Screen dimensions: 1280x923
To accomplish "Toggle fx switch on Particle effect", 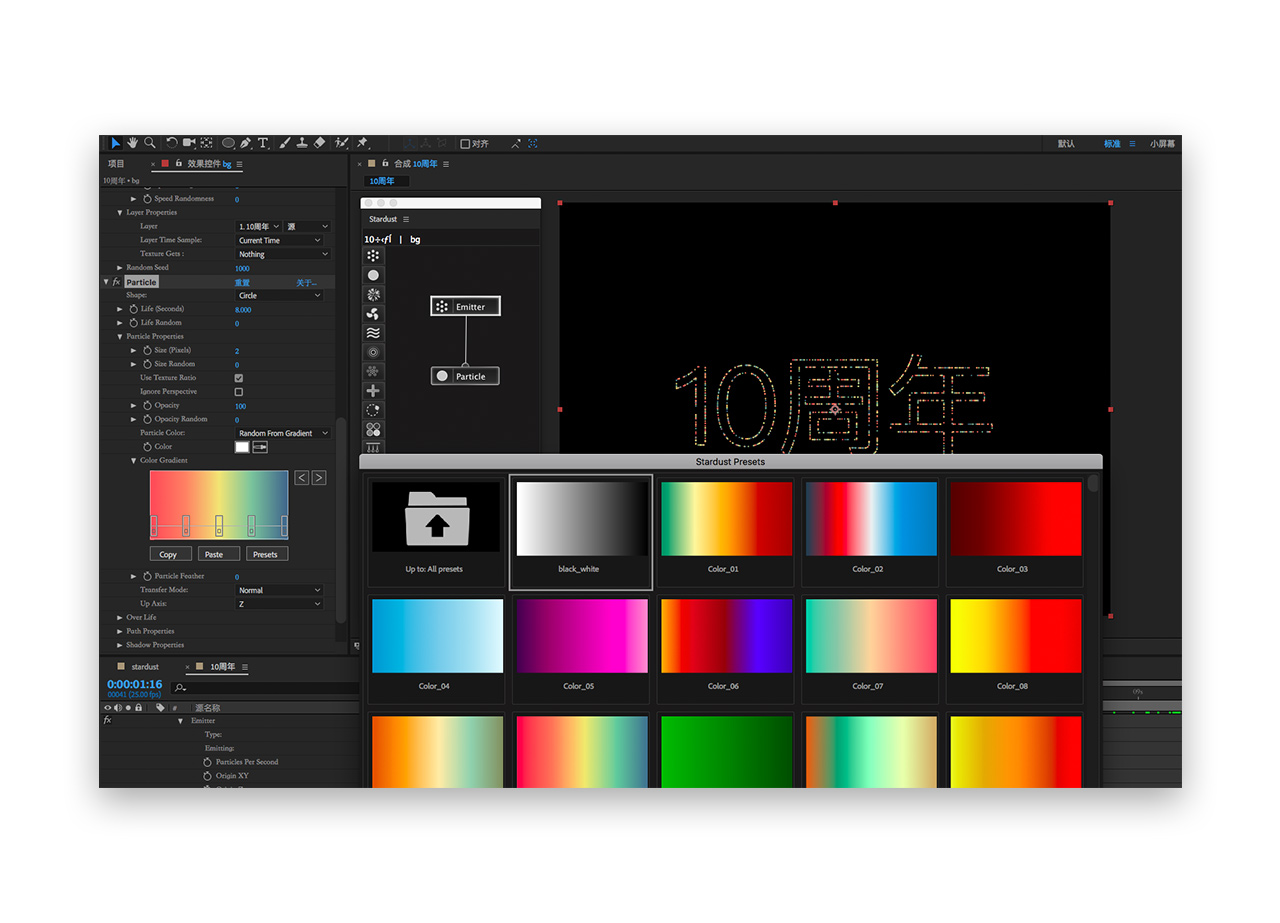I will click(x=116, y=282).
